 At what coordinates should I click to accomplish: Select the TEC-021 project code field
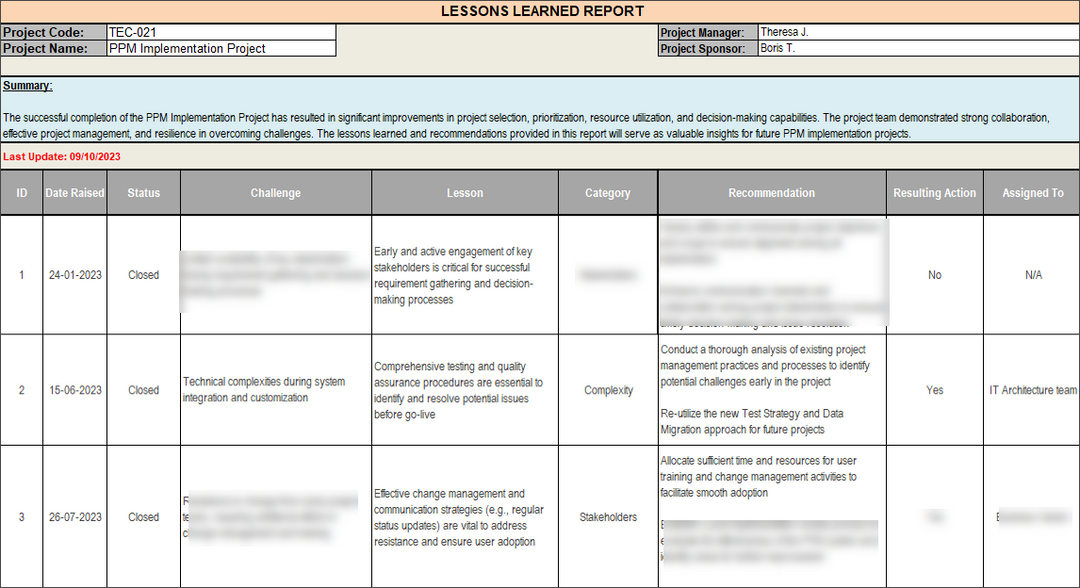221,33
